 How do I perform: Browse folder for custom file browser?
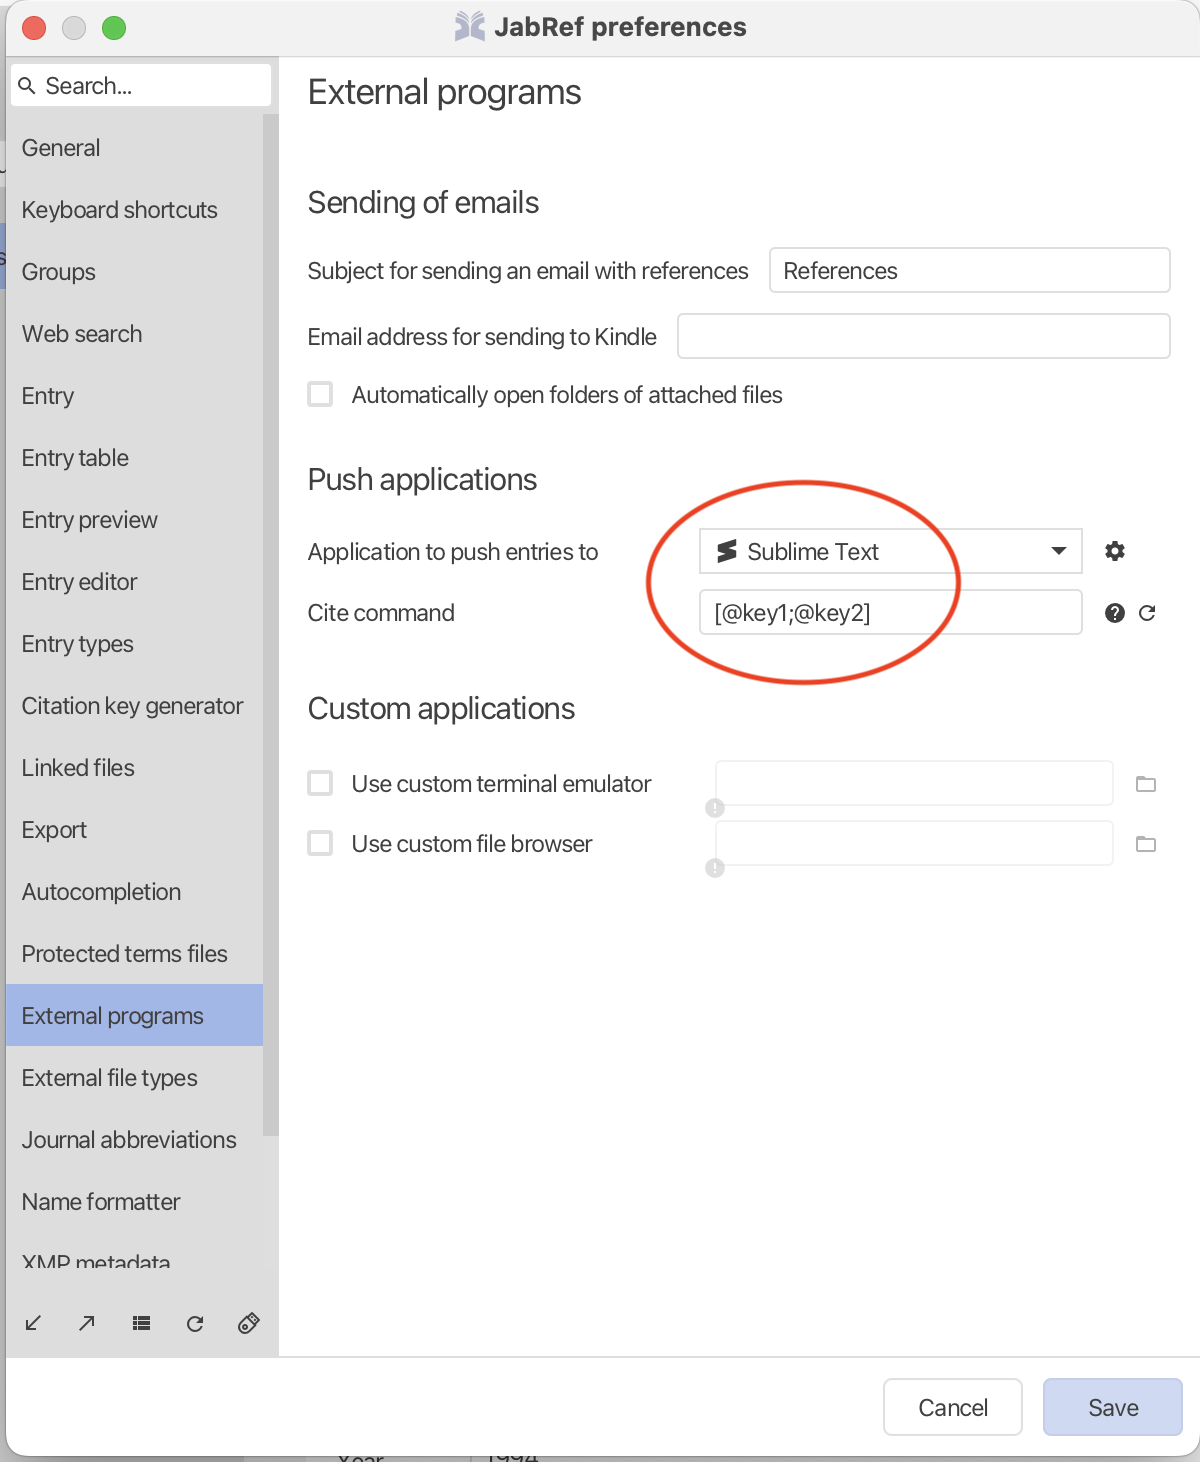[x=1146, y=844]
